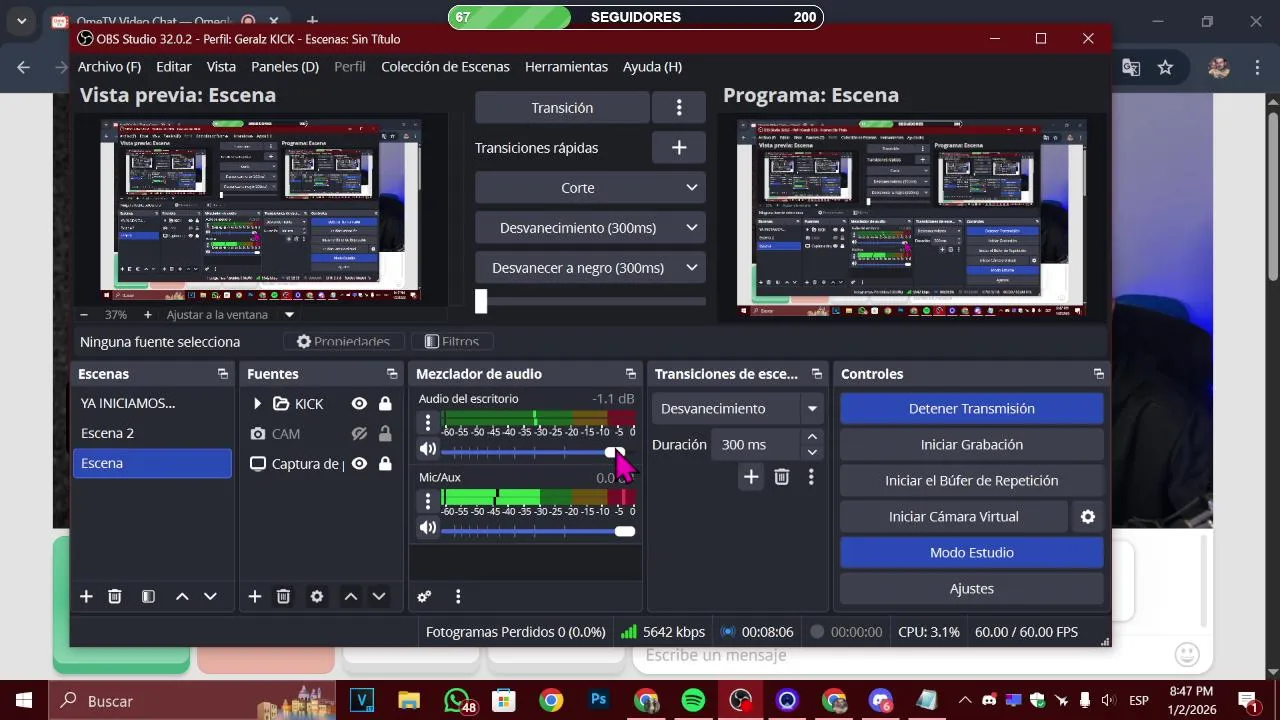Move source down arrow in Fuentes panel

coord(379,596)
